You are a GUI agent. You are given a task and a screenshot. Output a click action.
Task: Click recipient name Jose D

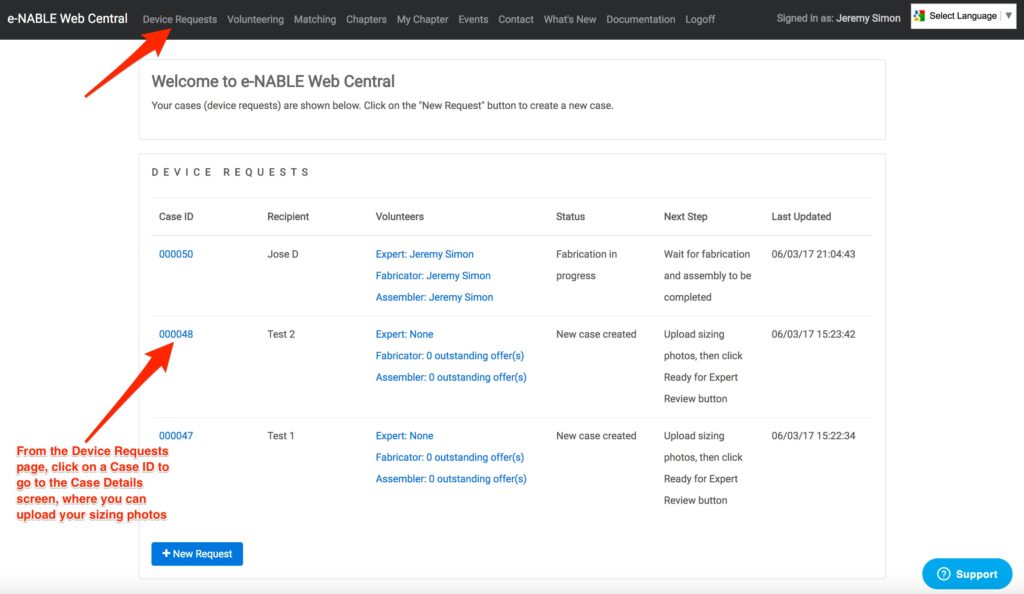[283, 254]
